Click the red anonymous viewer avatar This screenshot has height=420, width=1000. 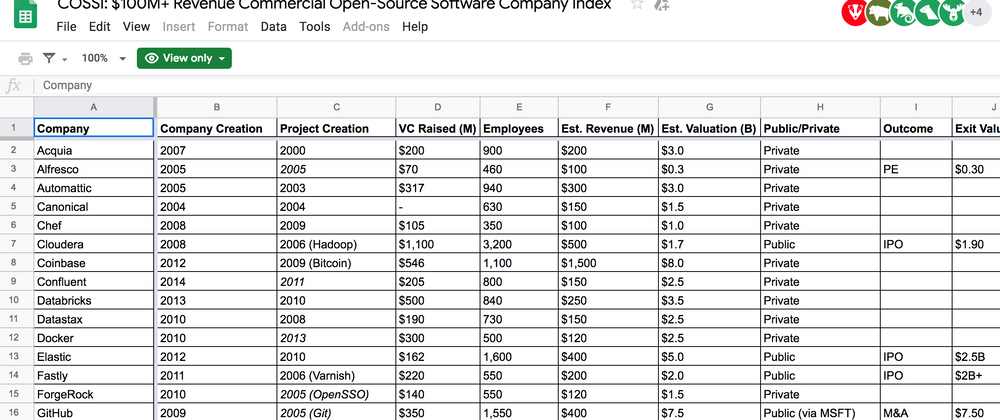pyautogui.click(x=854, y=12)
